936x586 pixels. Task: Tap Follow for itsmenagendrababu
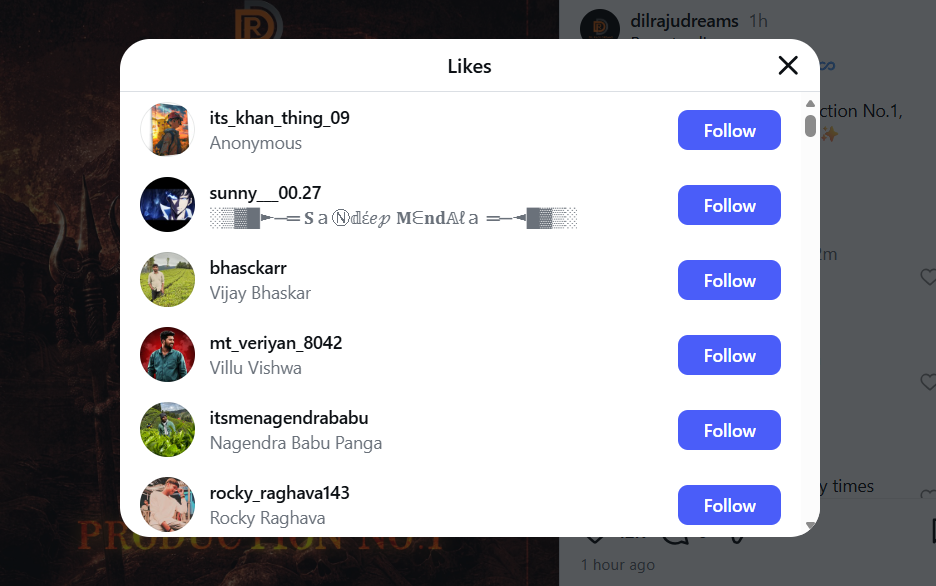pos(729,430)
